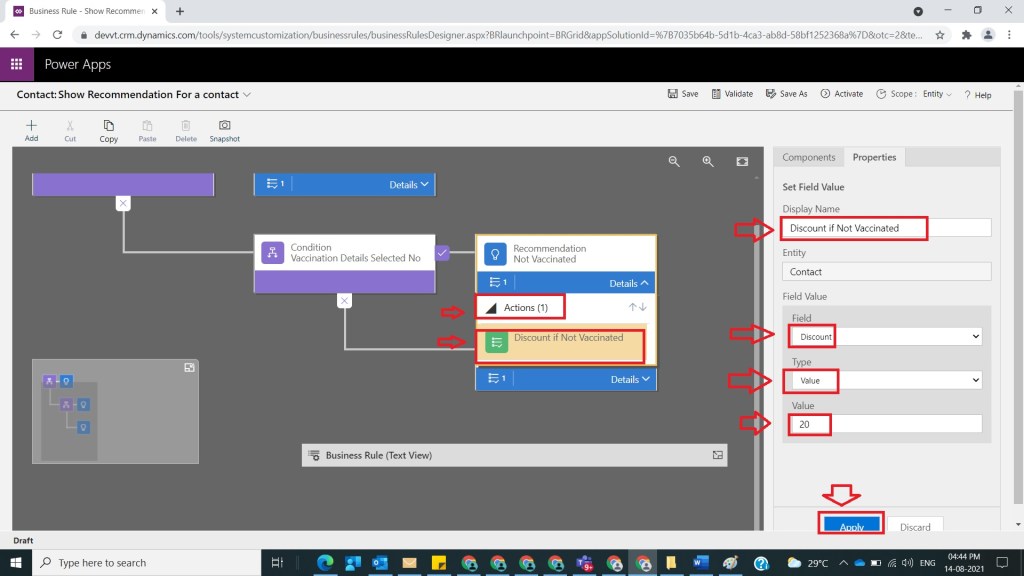Click the X connector below the Condition
This screenshot has height=576, width=1024.
pos(344,300)
